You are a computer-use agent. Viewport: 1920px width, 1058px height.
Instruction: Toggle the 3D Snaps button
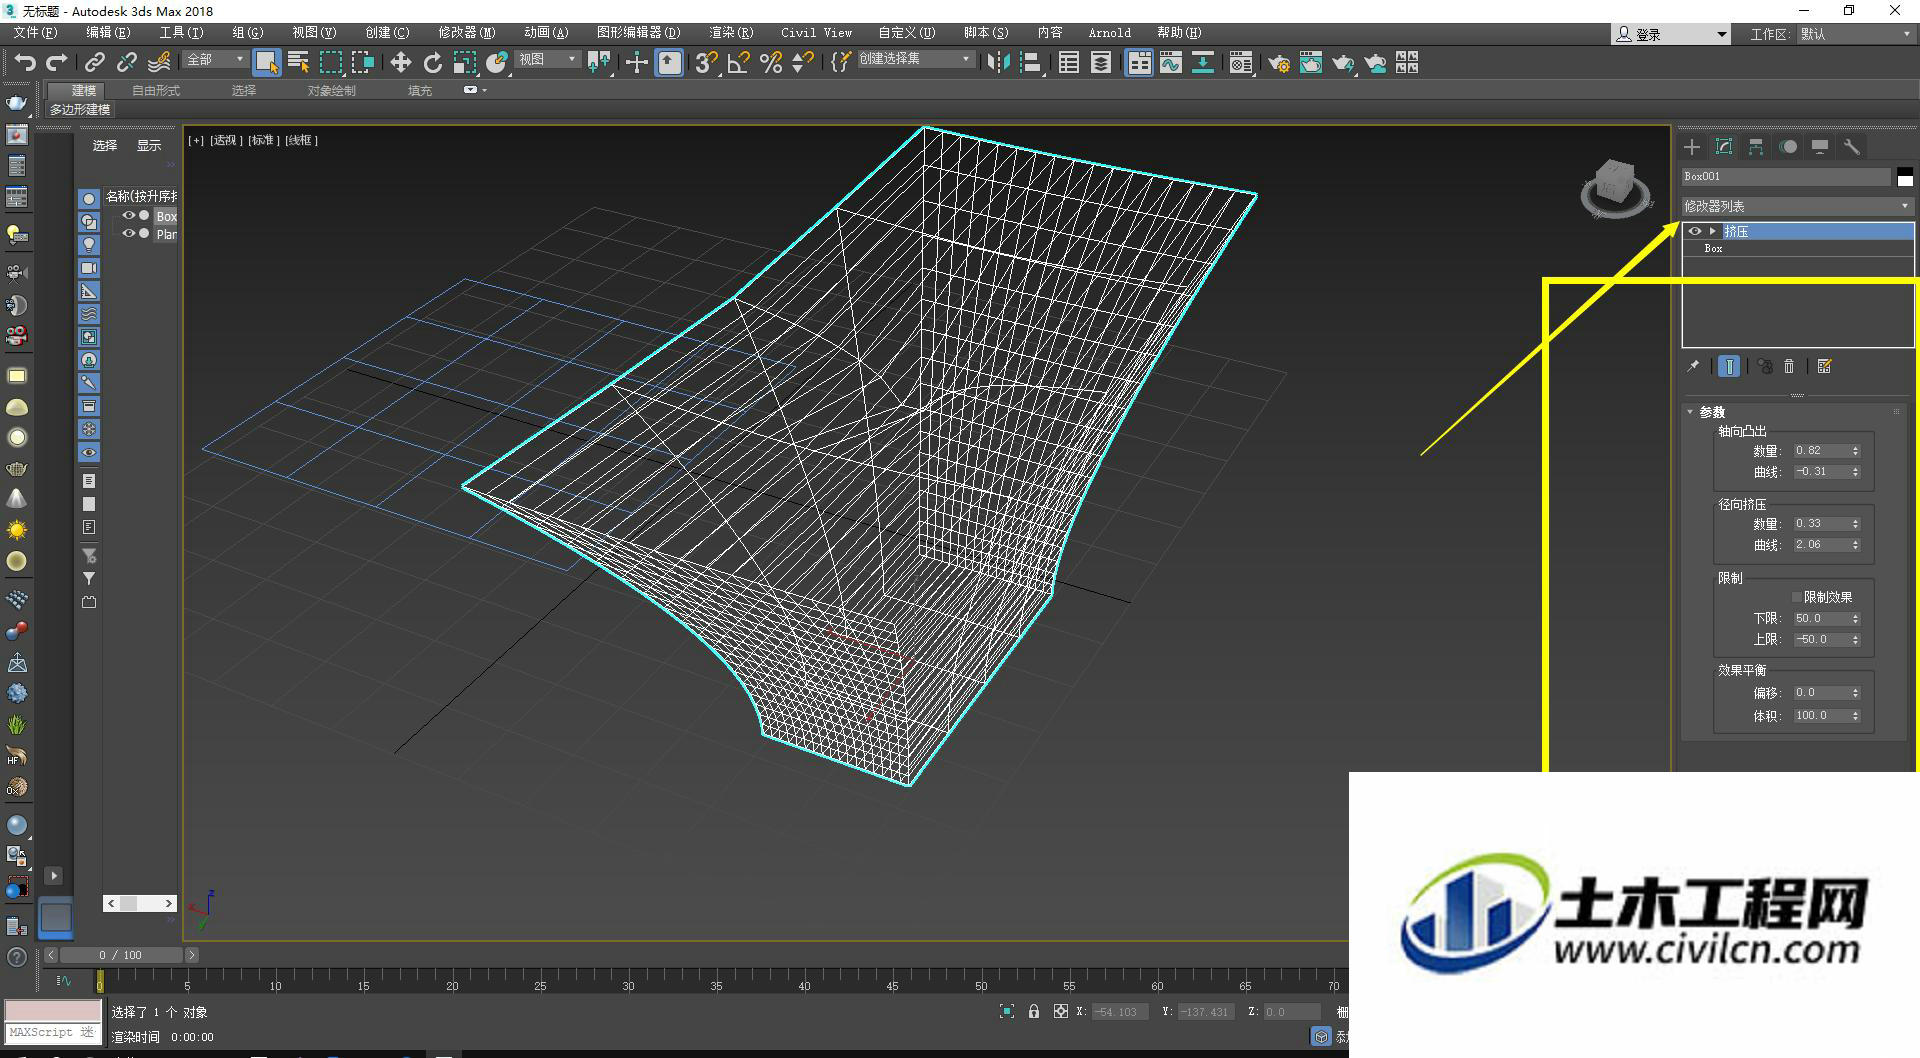706,62
